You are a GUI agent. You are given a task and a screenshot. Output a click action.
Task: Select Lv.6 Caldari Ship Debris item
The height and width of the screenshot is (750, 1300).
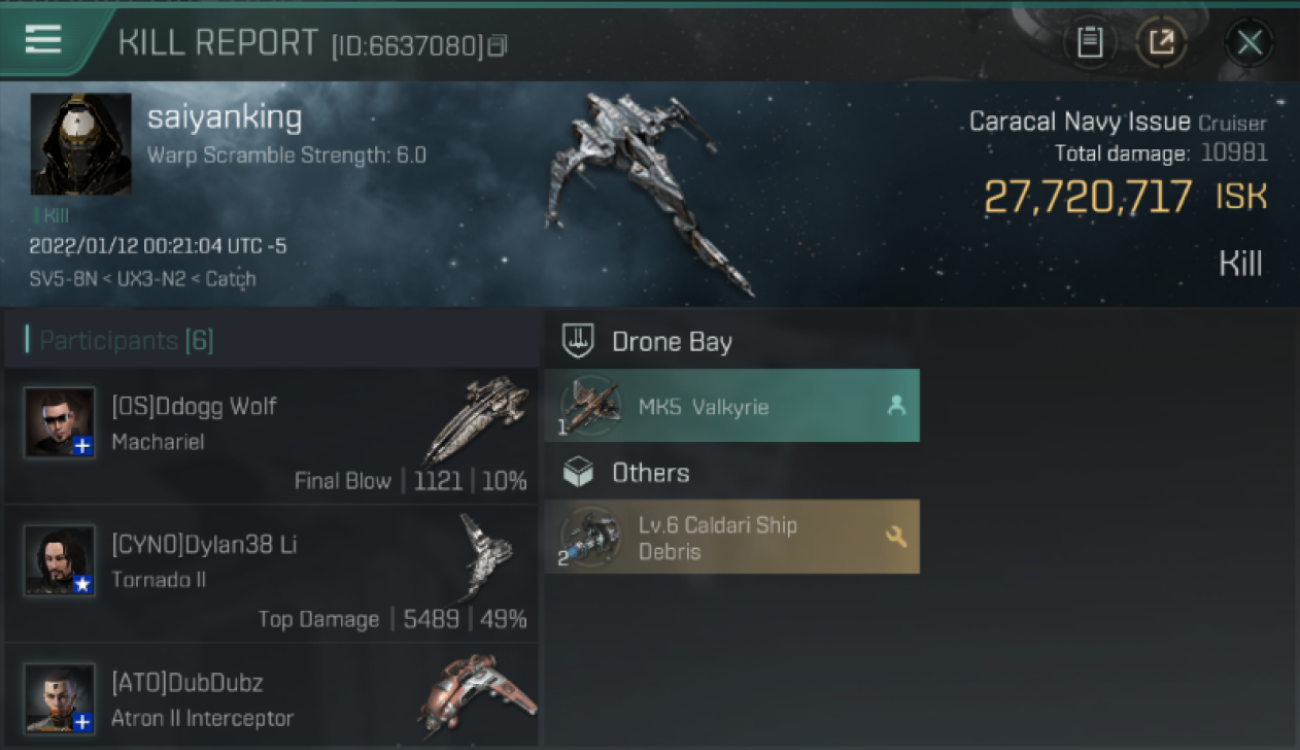(x=732, y=537)
